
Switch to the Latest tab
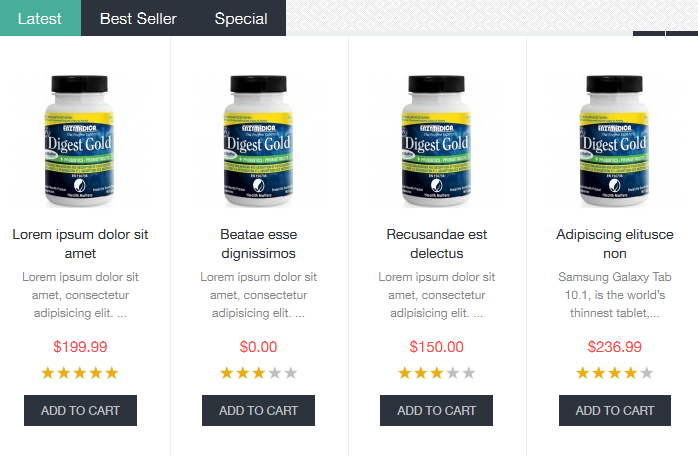pos(40,18)
